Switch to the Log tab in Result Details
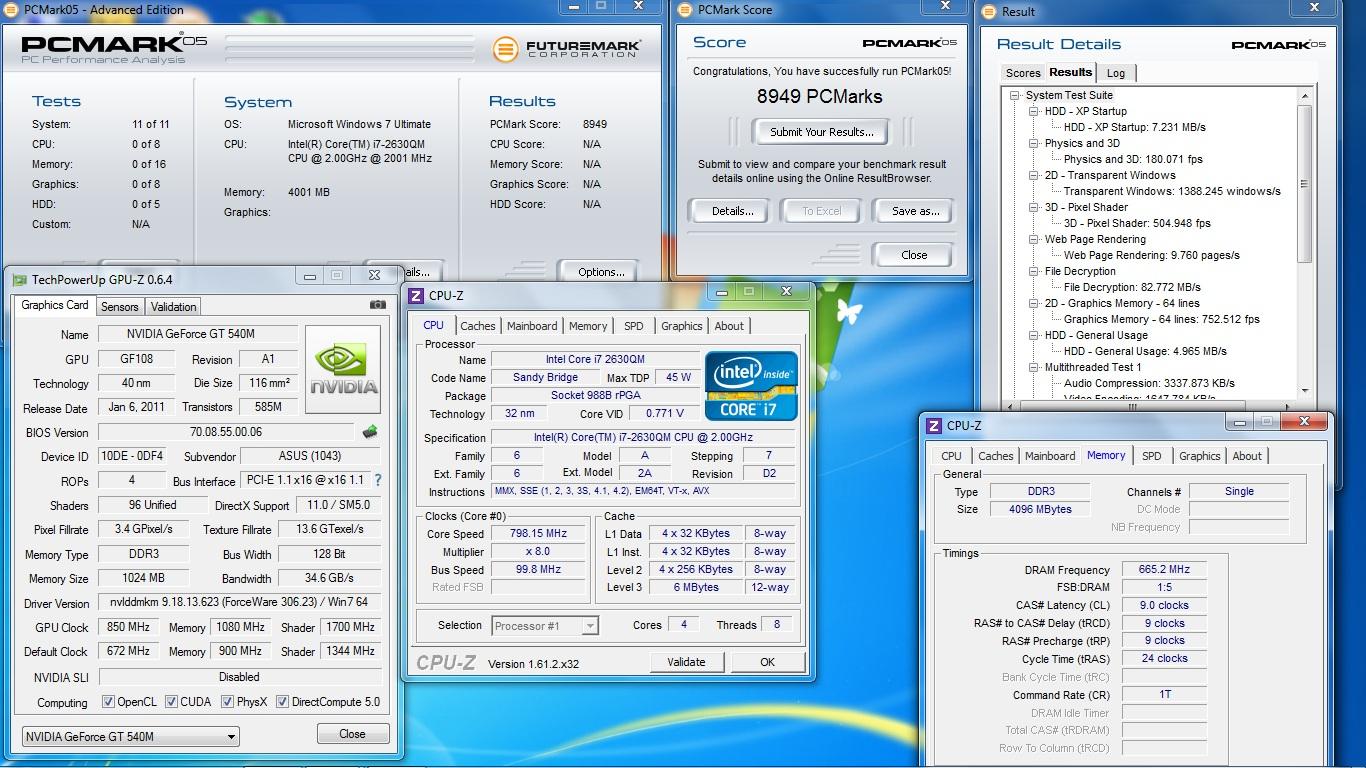 coord(1116,73)
